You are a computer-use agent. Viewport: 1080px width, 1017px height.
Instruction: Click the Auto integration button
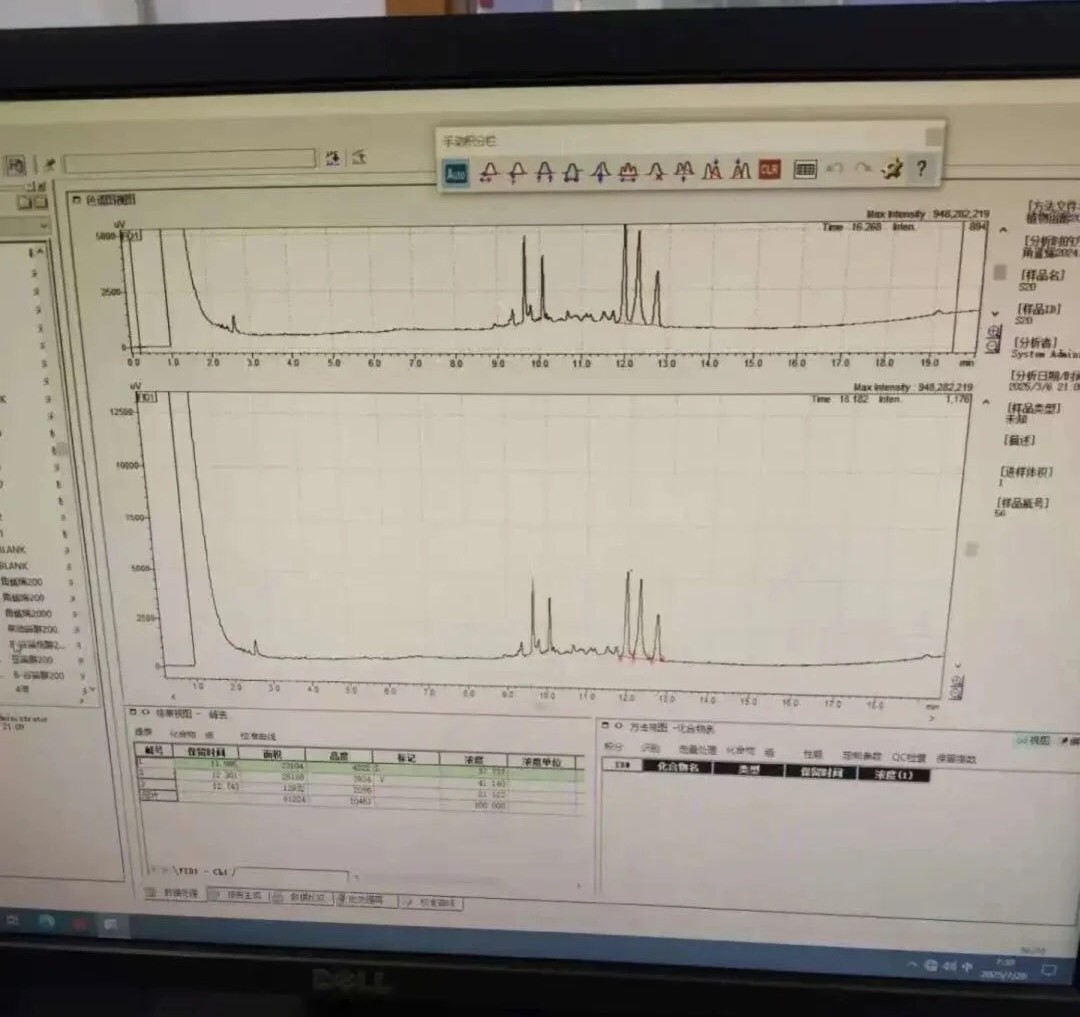click(x=456, y=172)
